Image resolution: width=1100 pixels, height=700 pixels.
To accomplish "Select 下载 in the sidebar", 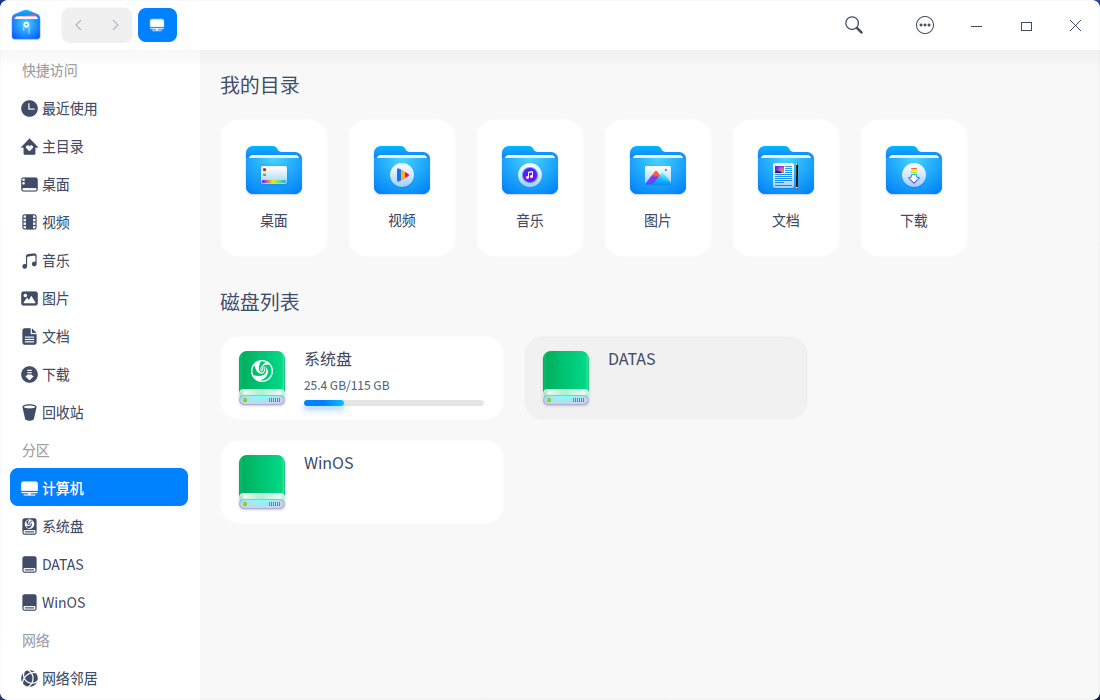I will (99, 375).
